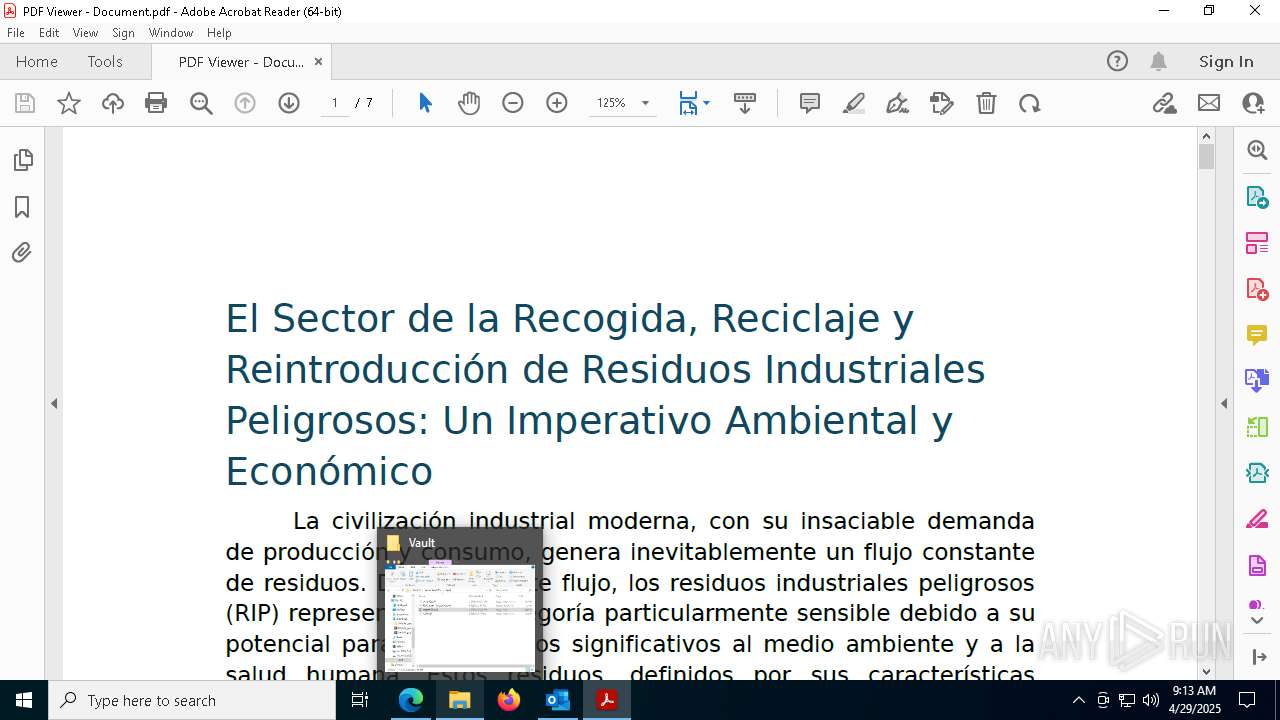Zoom in with plus icon
Screen dimensions: 1280x720
(557, 103)
